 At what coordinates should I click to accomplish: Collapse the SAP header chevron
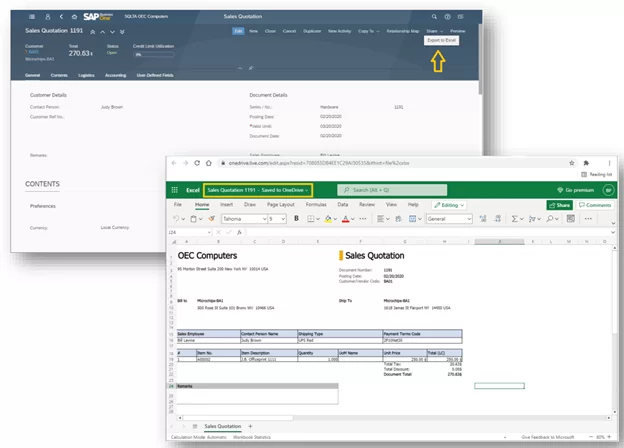click(240, 68)
